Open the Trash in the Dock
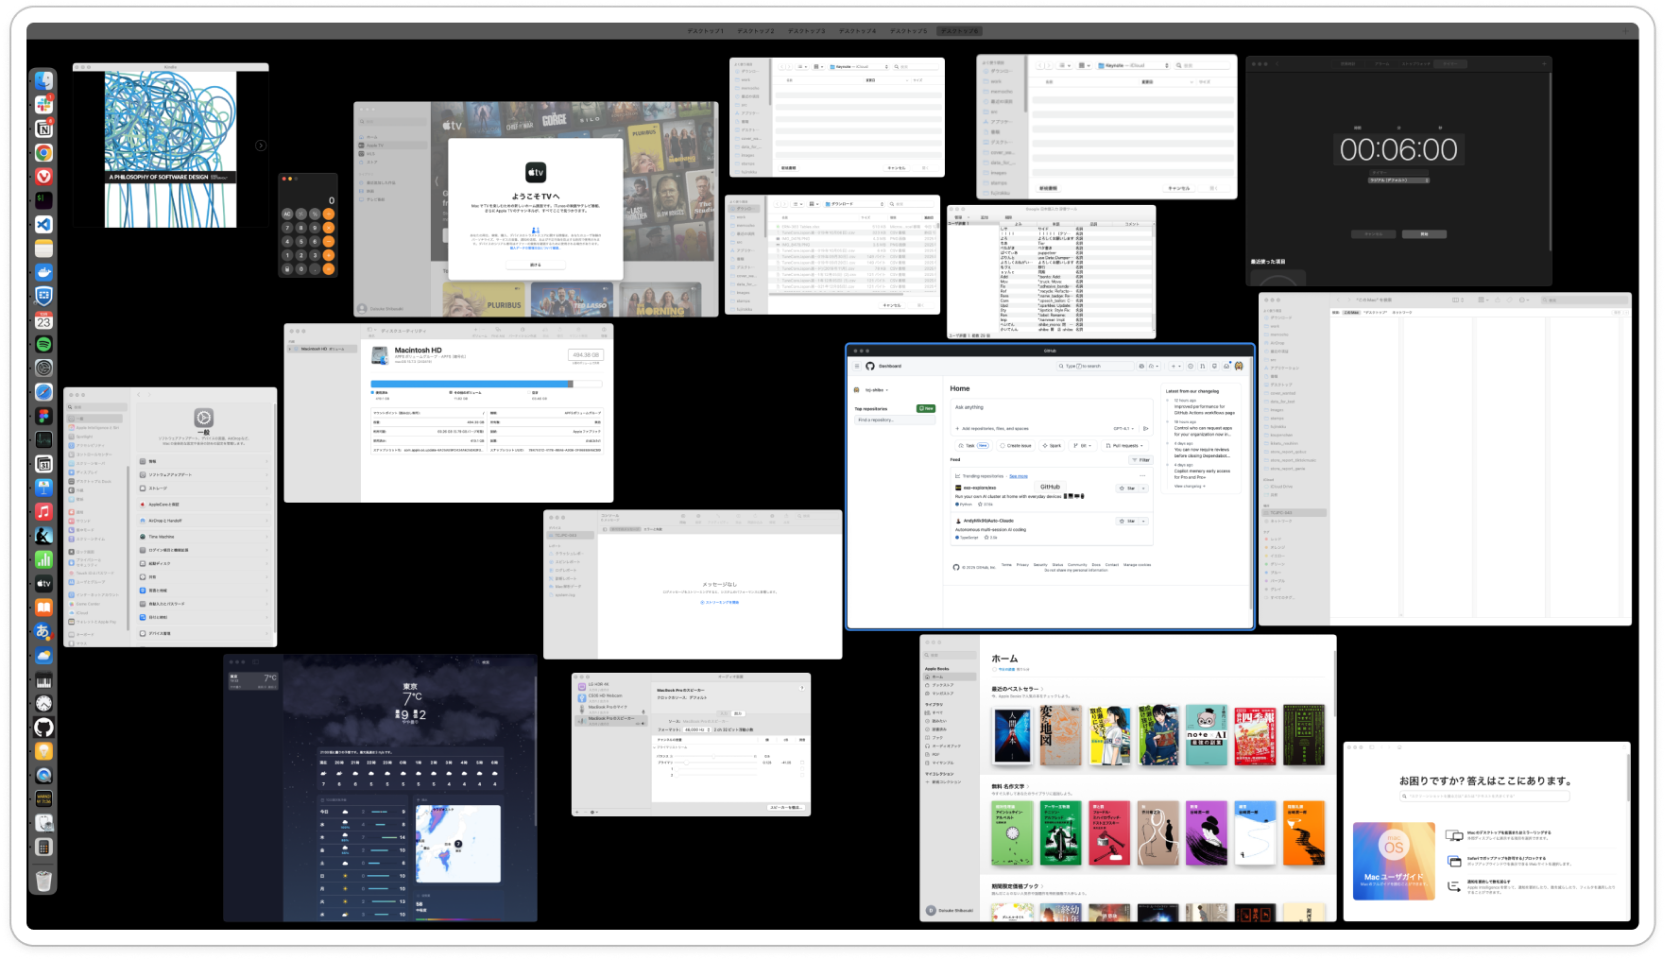 (x=44, y=880)
